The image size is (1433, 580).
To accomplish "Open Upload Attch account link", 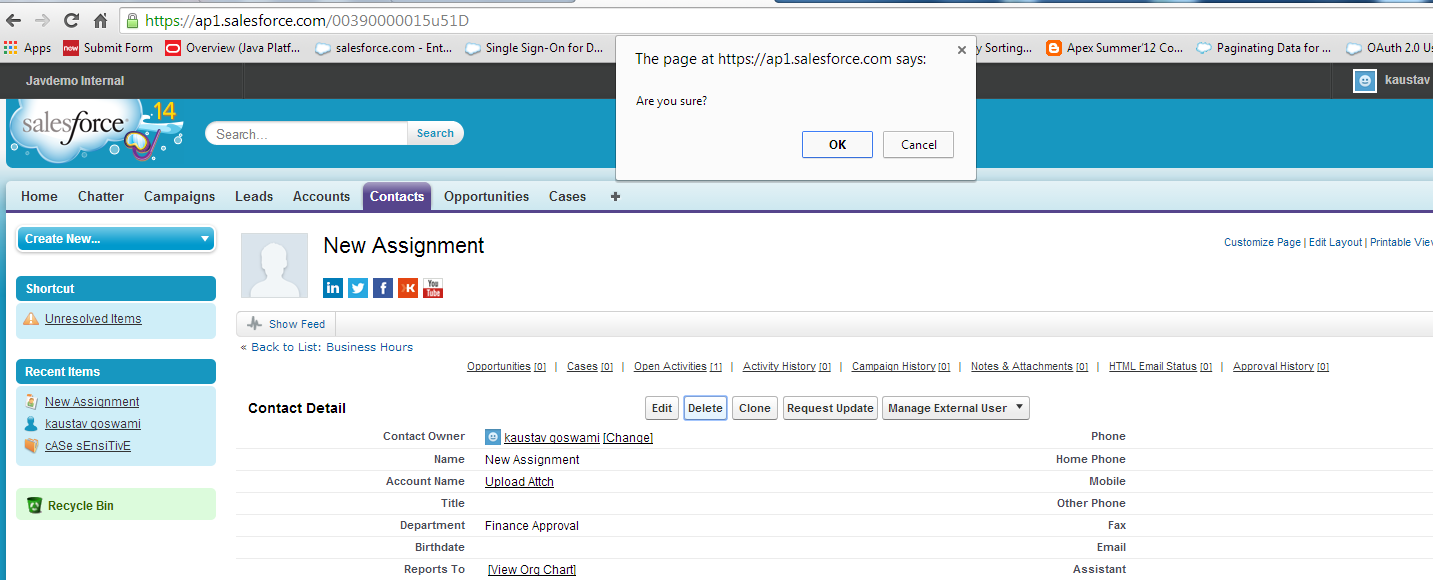I will click(x=519, y=482).
